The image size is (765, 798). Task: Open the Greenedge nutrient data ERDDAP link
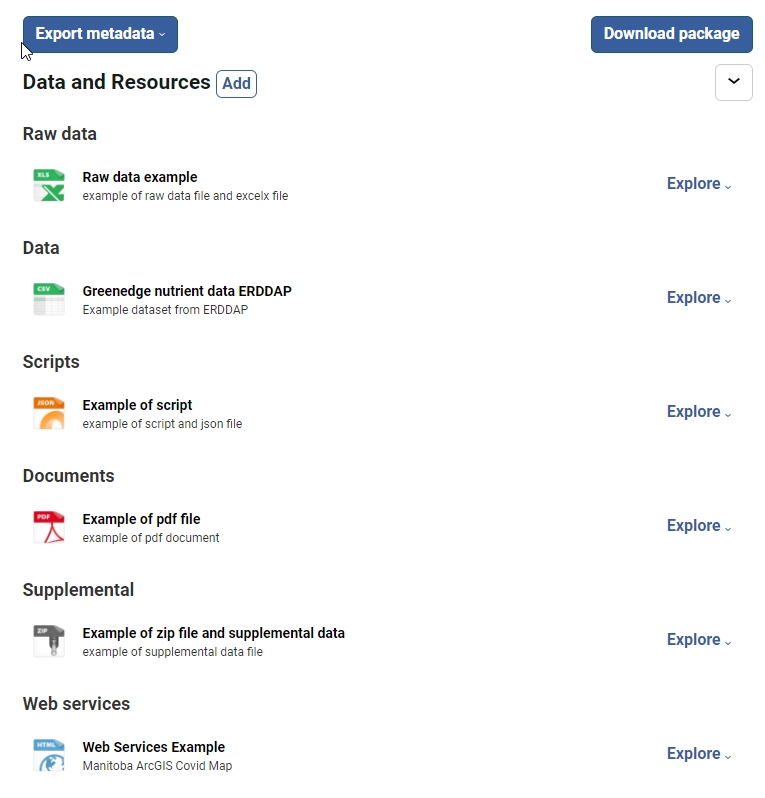[187, 291]
